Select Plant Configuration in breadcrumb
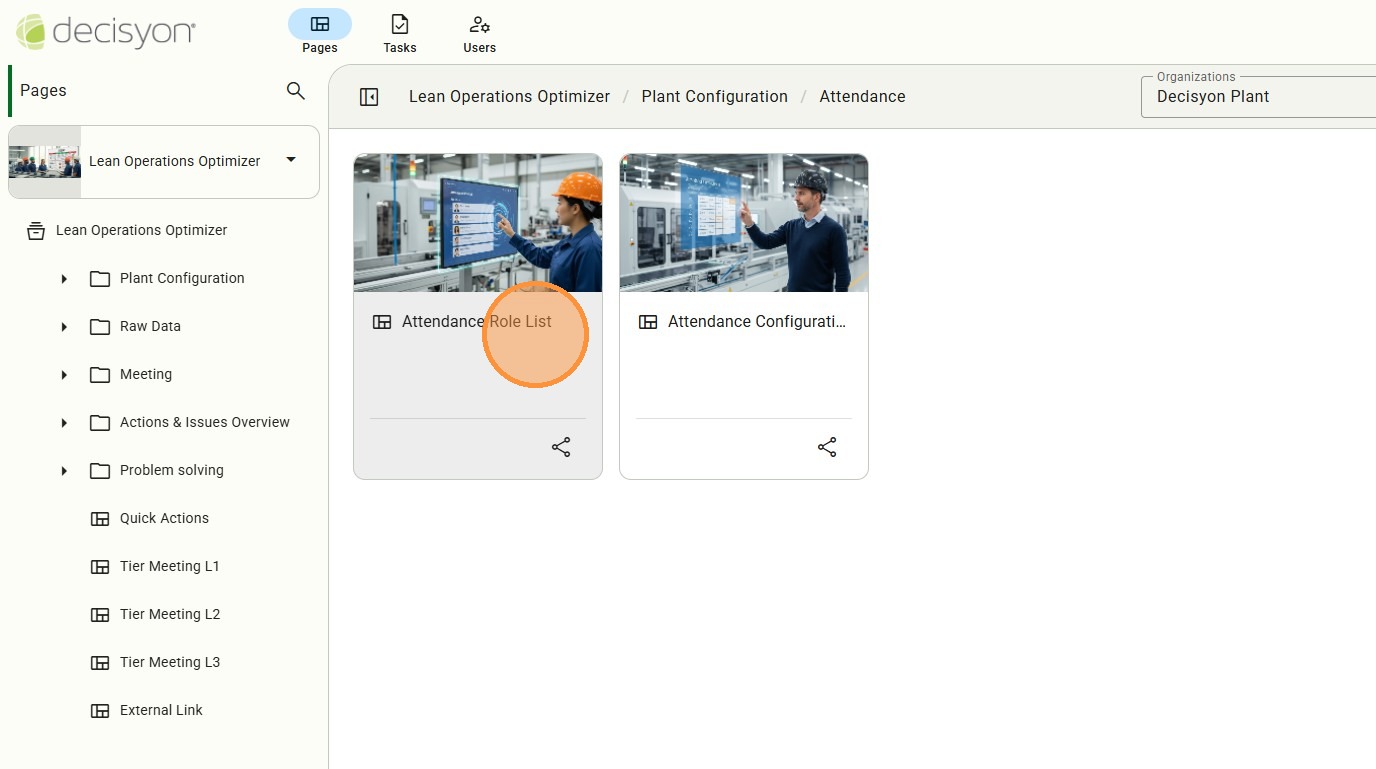 pos(714,97)
